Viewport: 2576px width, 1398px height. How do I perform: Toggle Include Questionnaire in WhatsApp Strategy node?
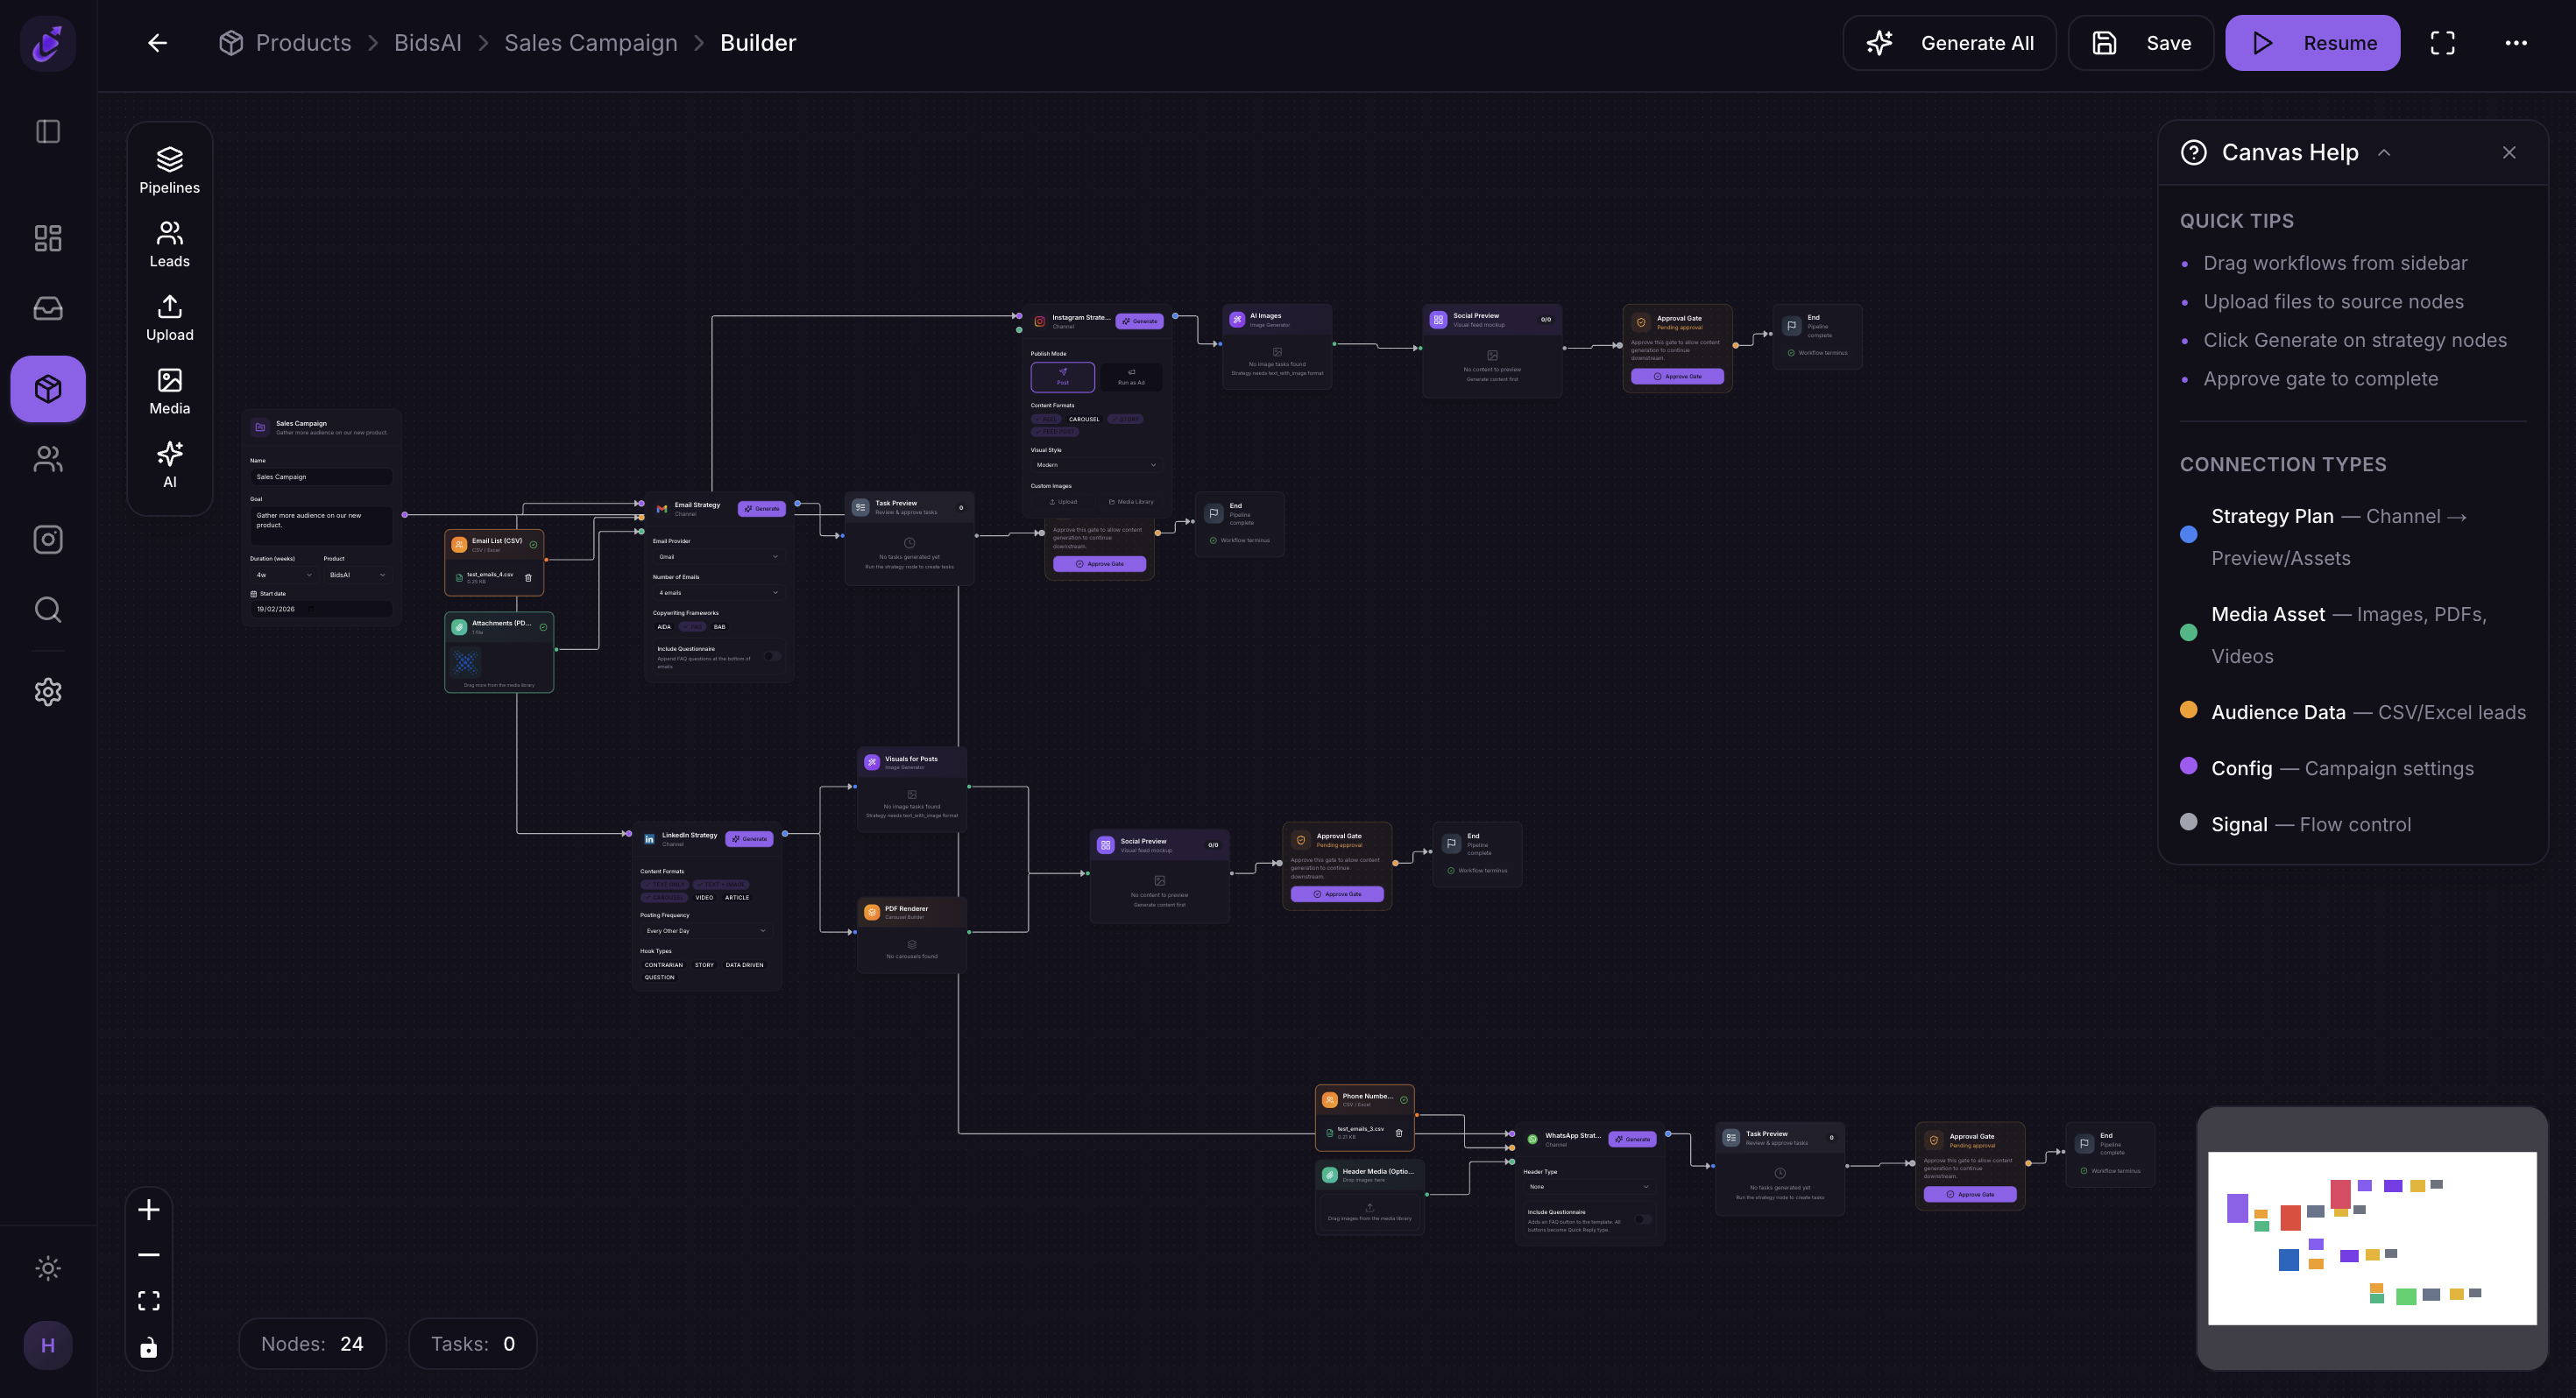tap(1643, 1219)
